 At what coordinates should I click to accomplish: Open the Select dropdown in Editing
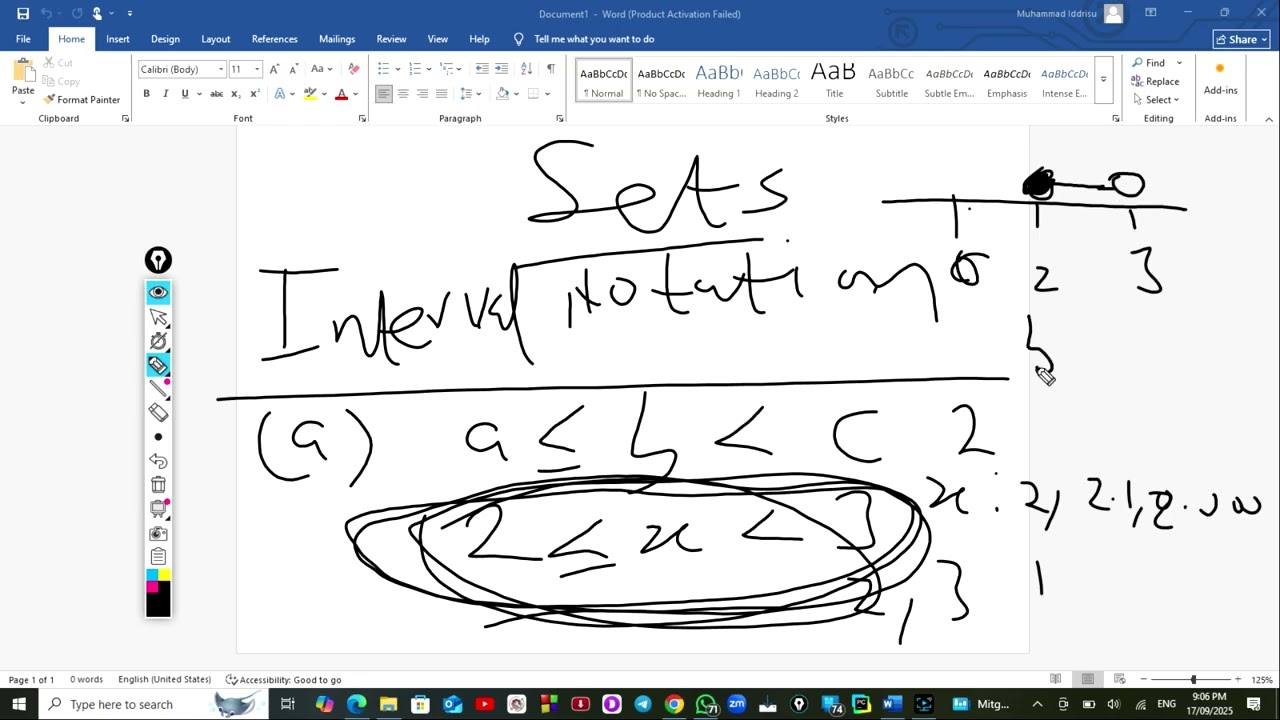tap(1156, 100)
